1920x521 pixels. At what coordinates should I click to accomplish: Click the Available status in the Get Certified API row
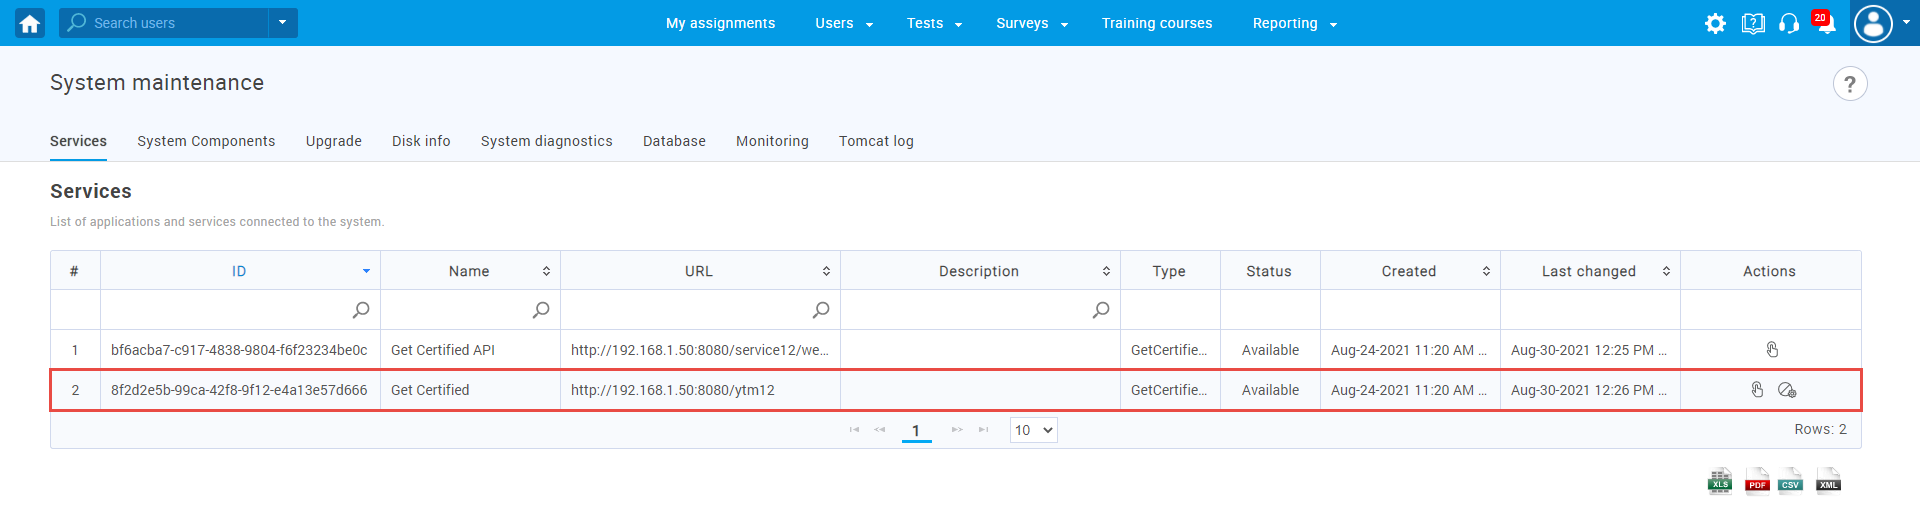pyautogui.click(x=1270, y=350)
